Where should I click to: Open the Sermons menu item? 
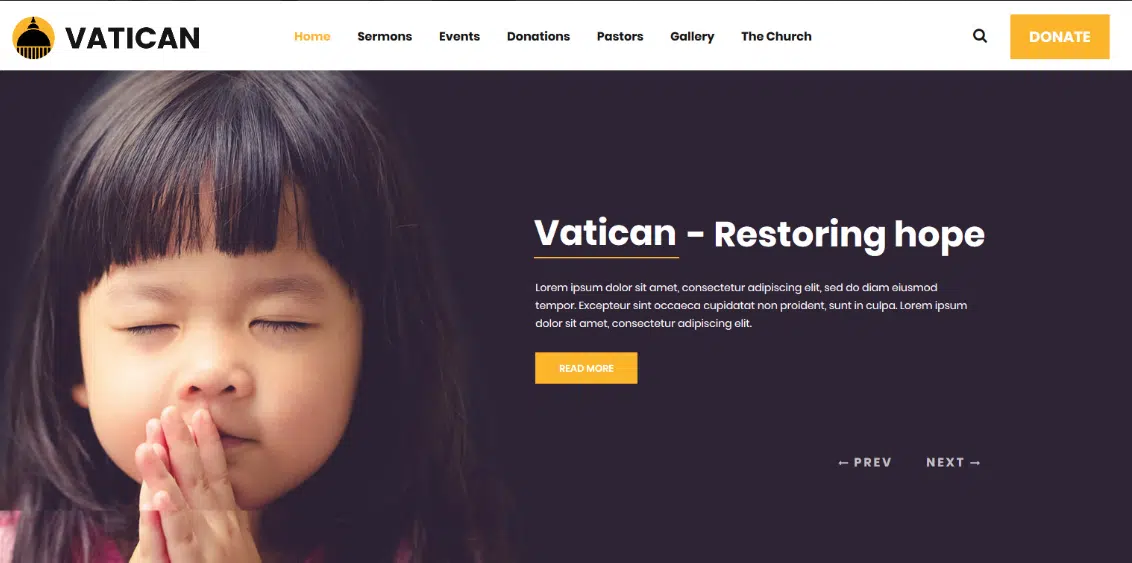pos(385,36)
